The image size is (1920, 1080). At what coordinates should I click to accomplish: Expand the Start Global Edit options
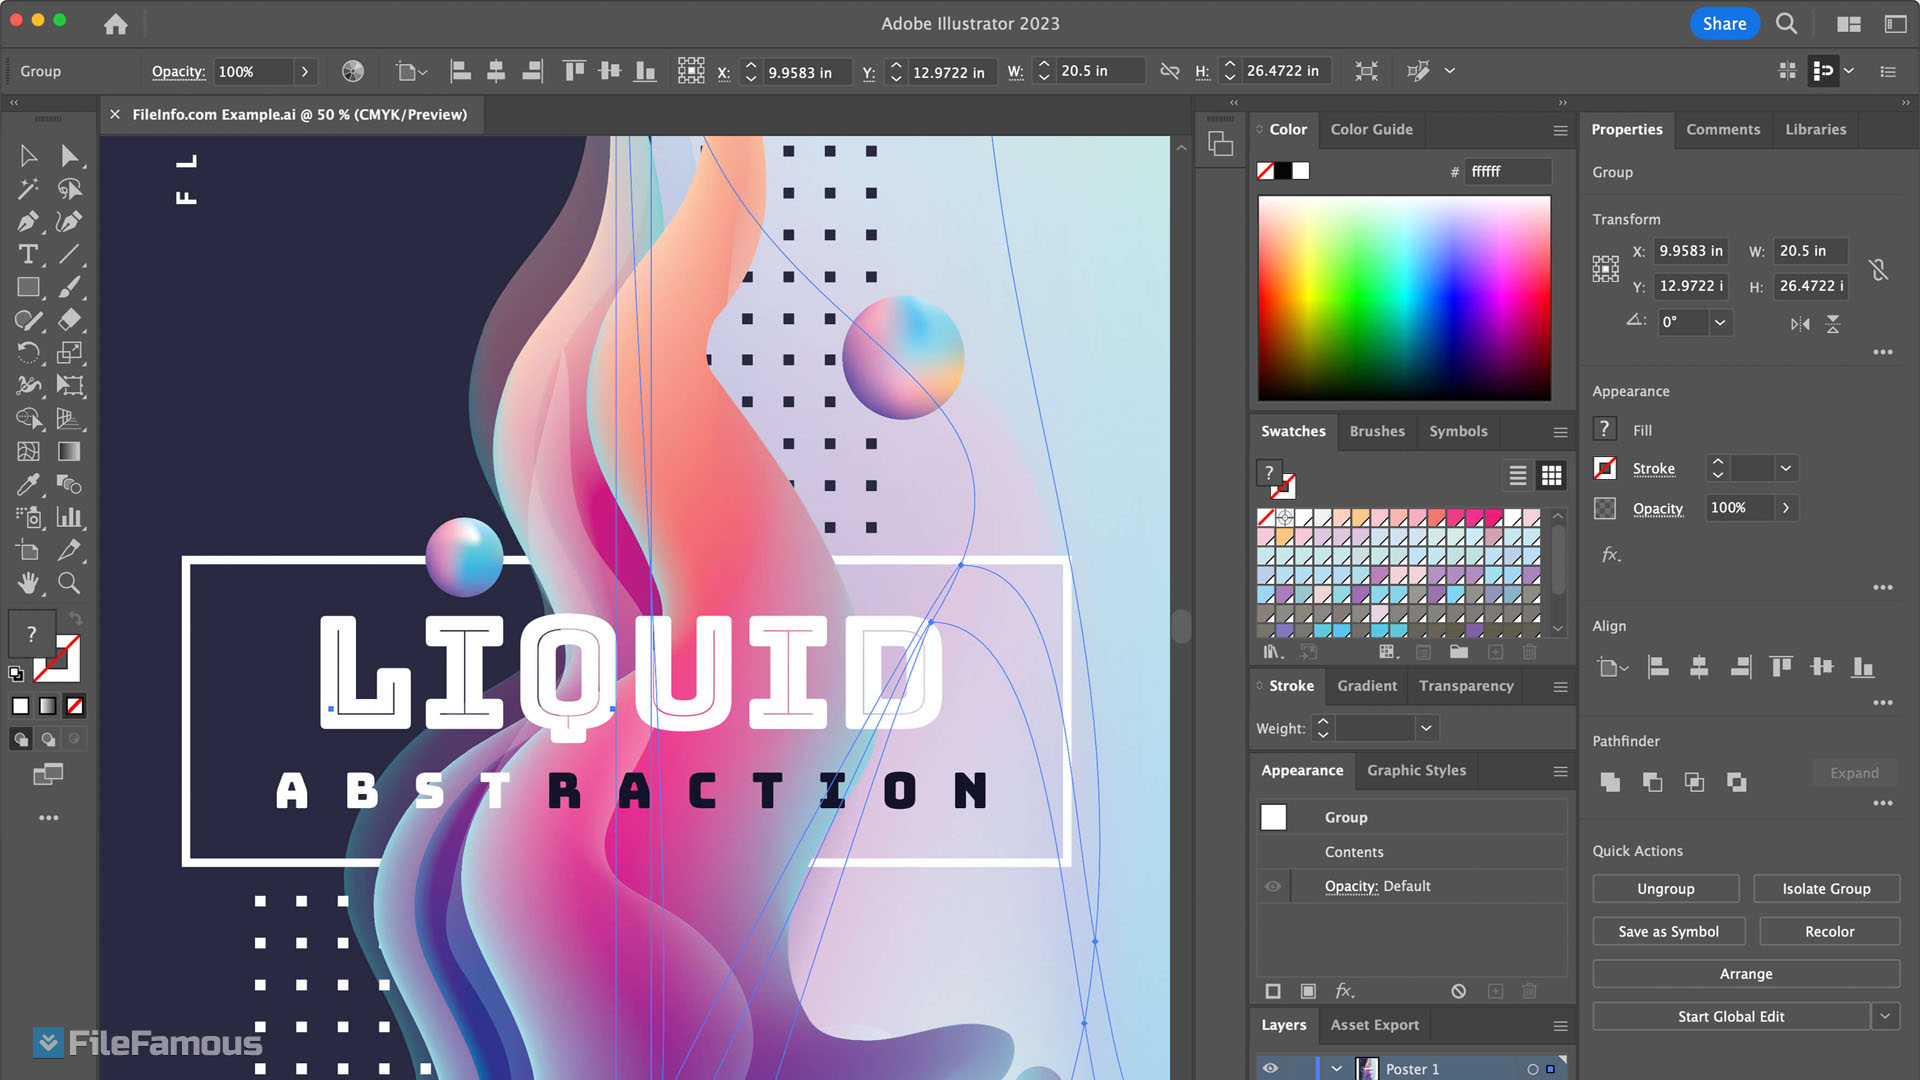1885,1016
